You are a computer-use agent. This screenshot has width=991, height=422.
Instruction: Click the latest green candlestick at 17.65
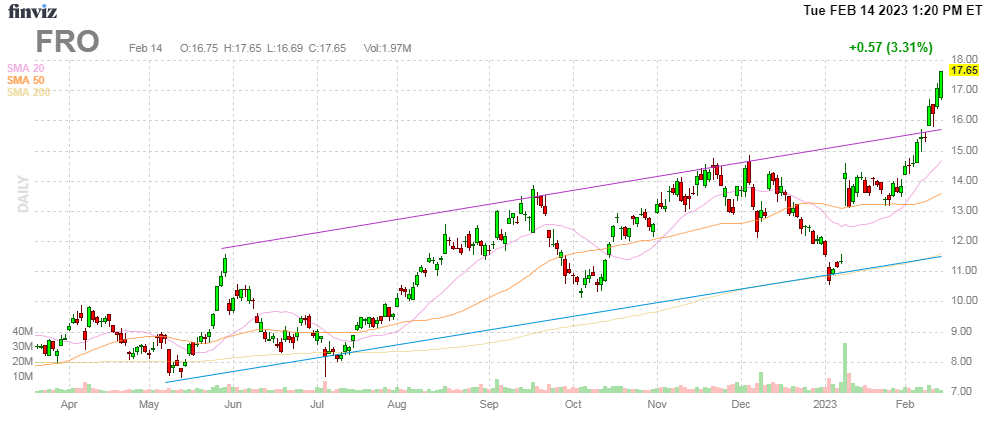[941, 85]
